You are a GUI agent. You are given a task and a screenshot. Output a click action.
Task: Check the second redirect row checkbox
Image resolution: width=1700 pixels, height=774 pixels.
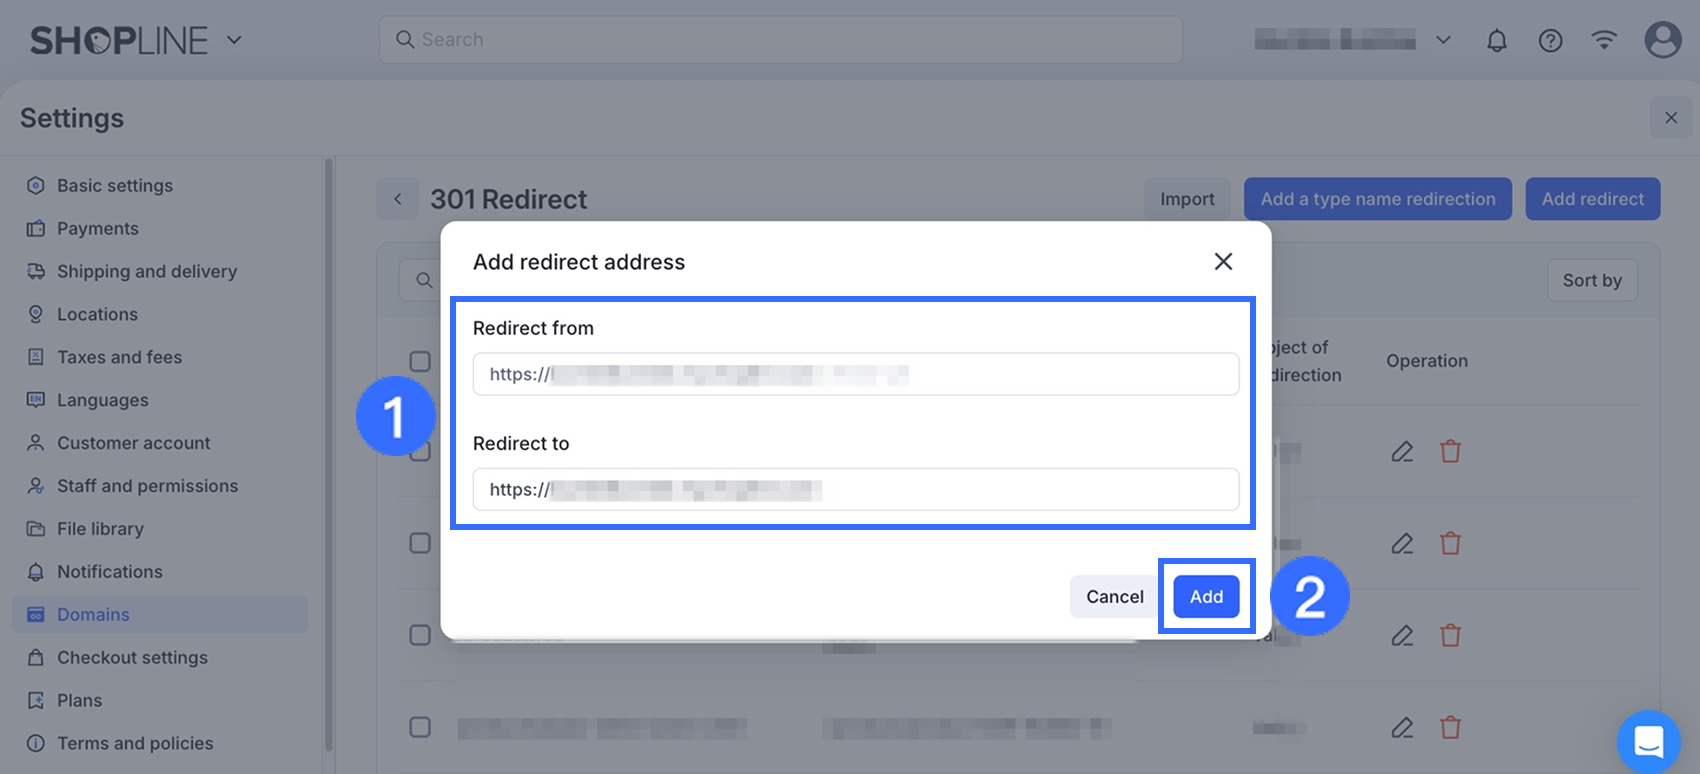click(420, 543)
